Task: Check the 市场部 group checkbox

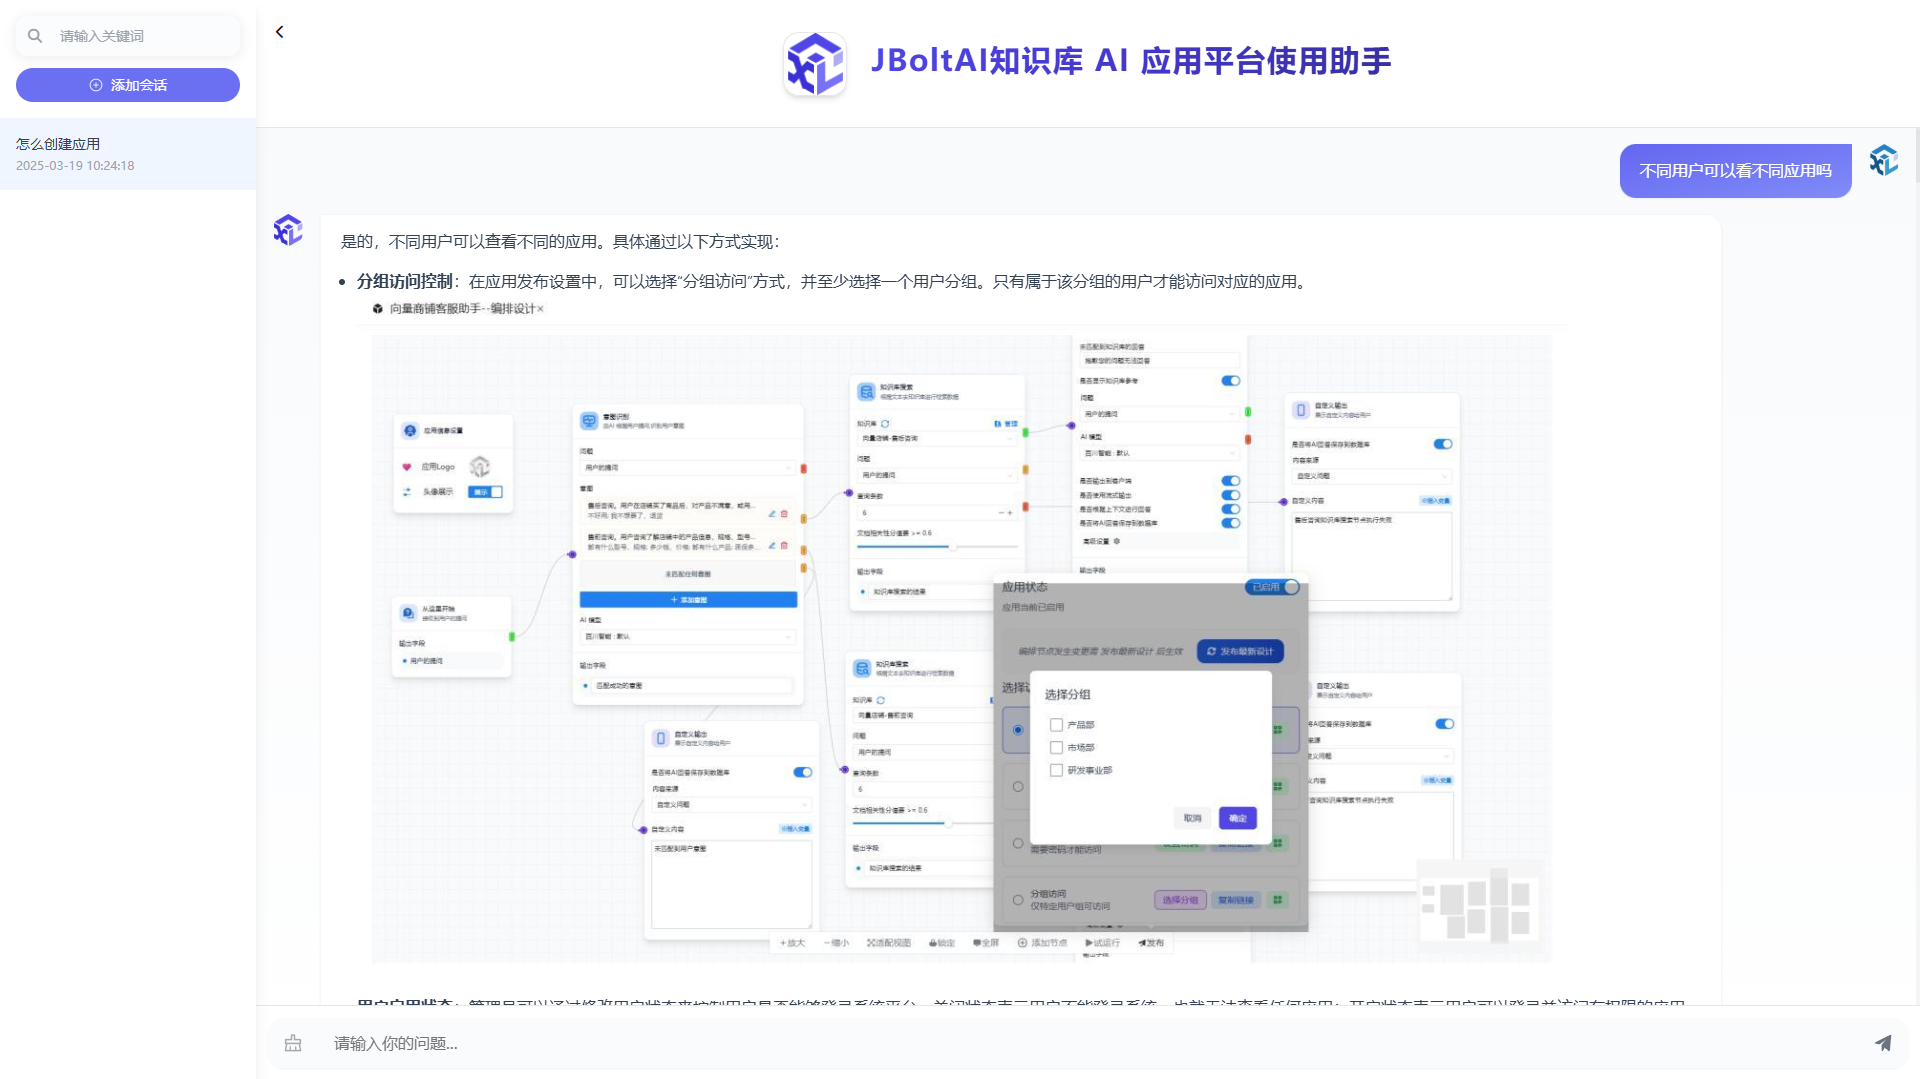Action: 1056,747
